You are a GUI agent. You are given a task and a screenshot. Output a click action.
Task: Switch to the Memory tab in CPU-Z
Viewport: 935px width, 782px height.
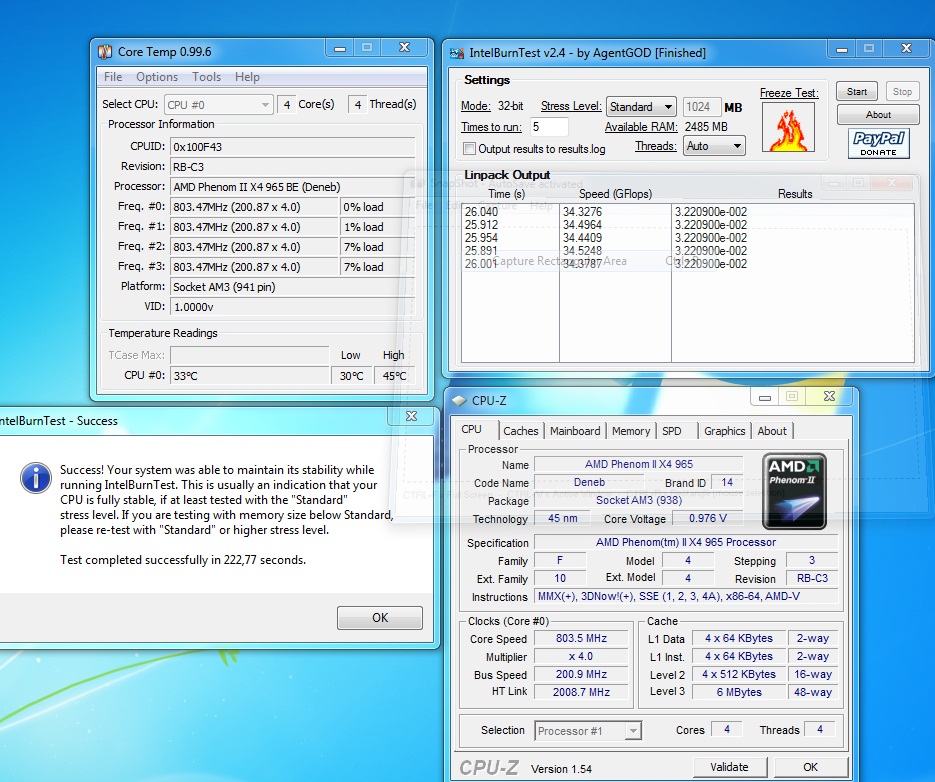(631, 431)
